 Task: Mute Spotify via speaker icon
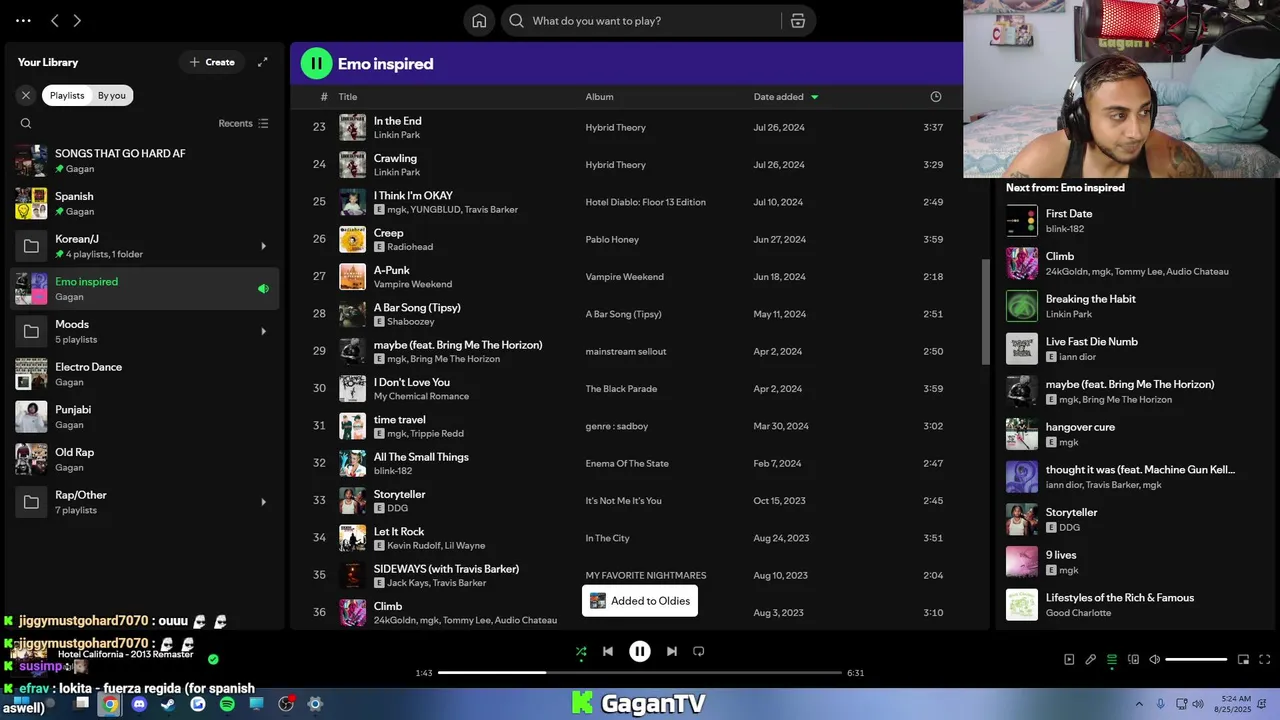click(1154, 660)
